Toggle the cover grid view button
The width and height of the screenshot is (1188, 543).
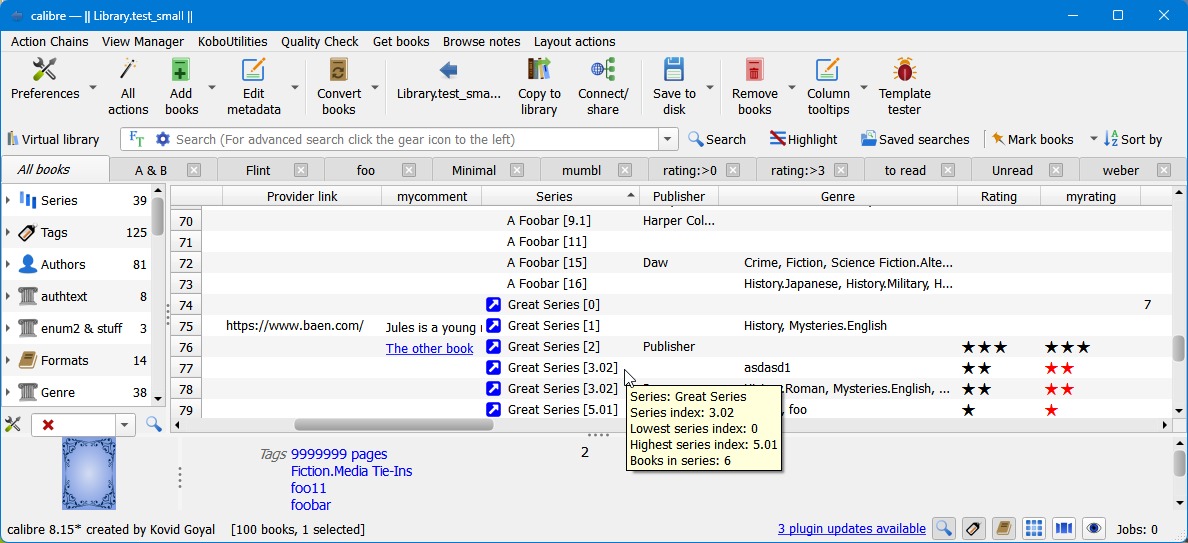[1034, 528]
